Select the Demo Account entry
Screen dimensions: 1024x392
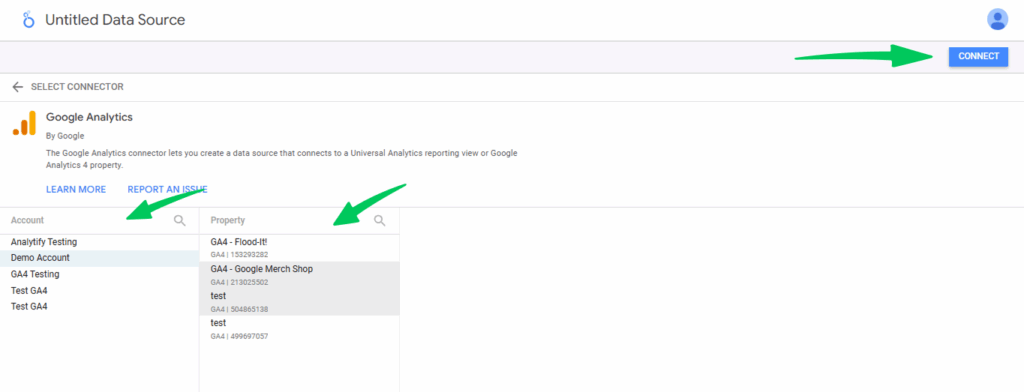click(99, 258)
